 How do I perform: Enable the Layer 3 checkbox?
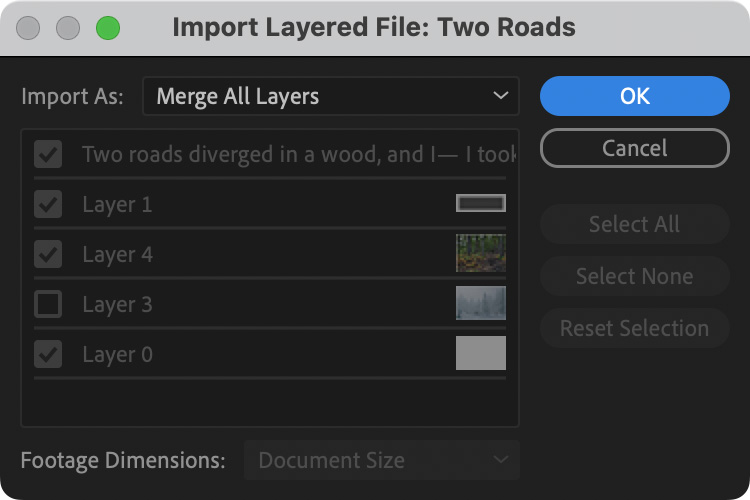(x=48, y=304)
